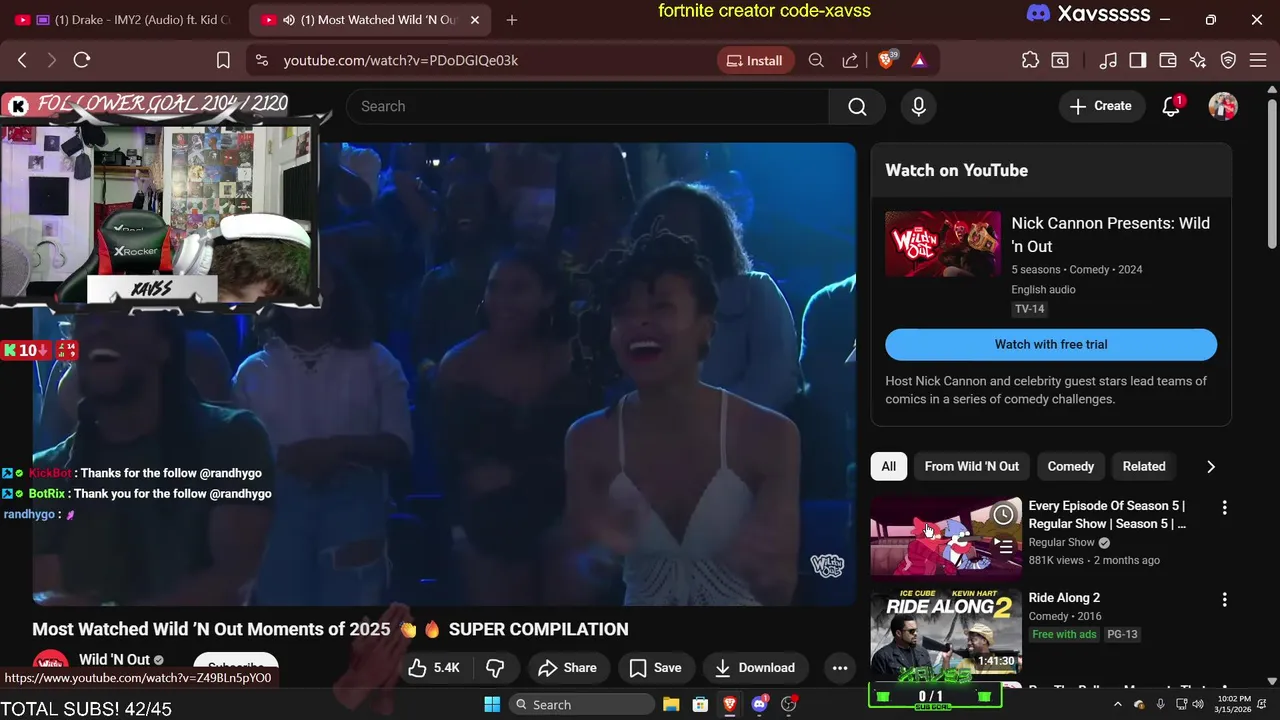
Task: Toggle the browser sidebar panel icon
Action: point(1138,60)
